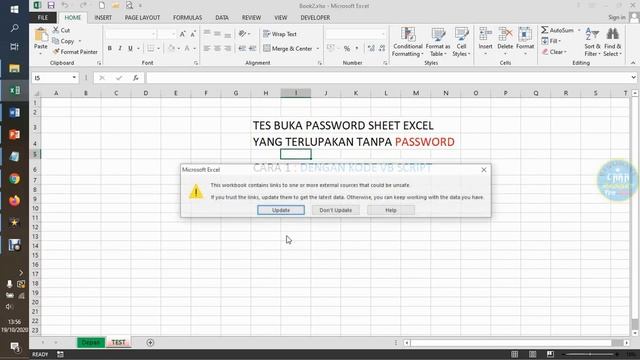640x360 pixels.
Task: Switch to the FORMULAS tab
Action: point(187,18)
